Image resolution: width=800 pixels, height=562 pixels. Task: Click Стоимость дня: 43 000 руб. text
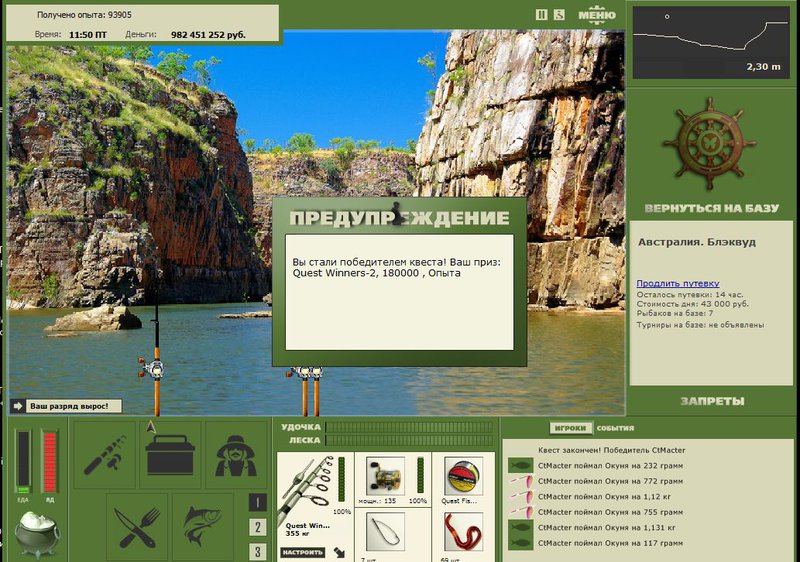pos(692,303)
